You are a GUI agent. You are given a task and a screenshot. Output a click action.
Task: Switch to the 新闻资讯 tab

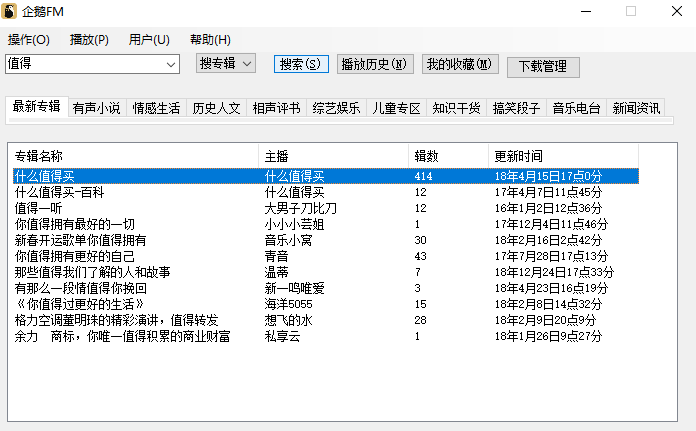click(x=636, y=108)
